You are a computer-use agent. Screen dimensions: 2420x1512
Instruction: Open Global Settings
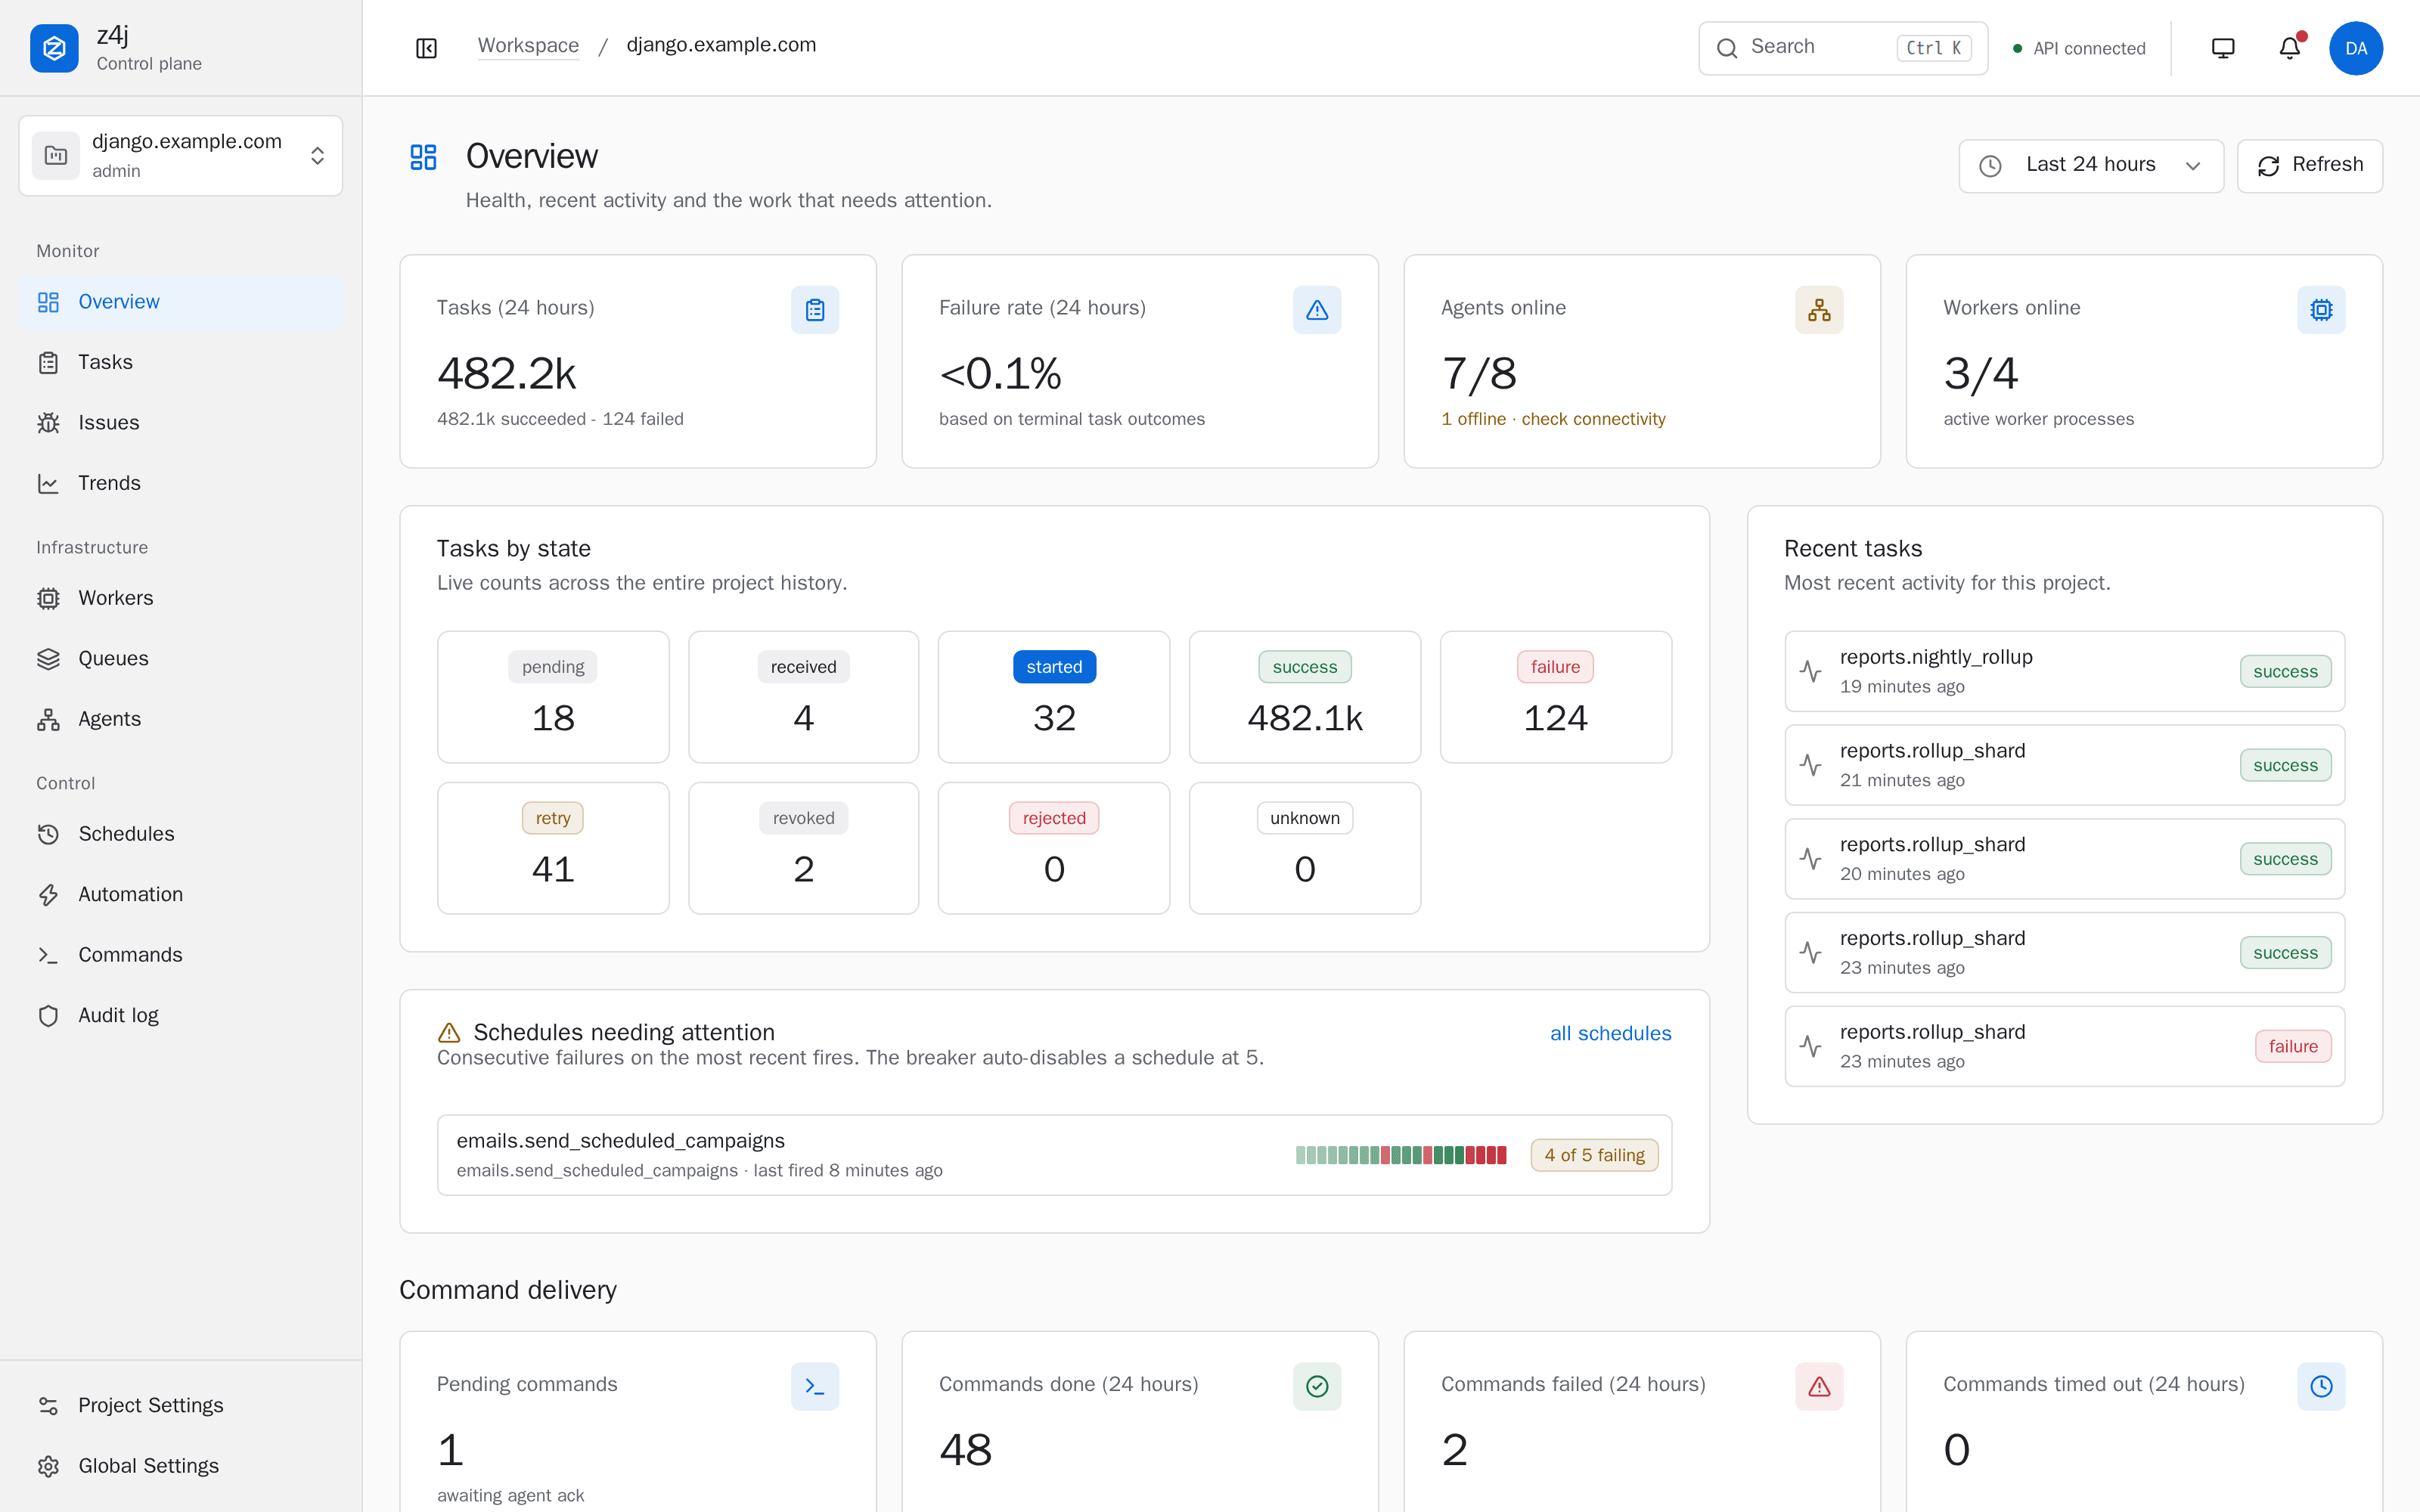coord(181,1465)
